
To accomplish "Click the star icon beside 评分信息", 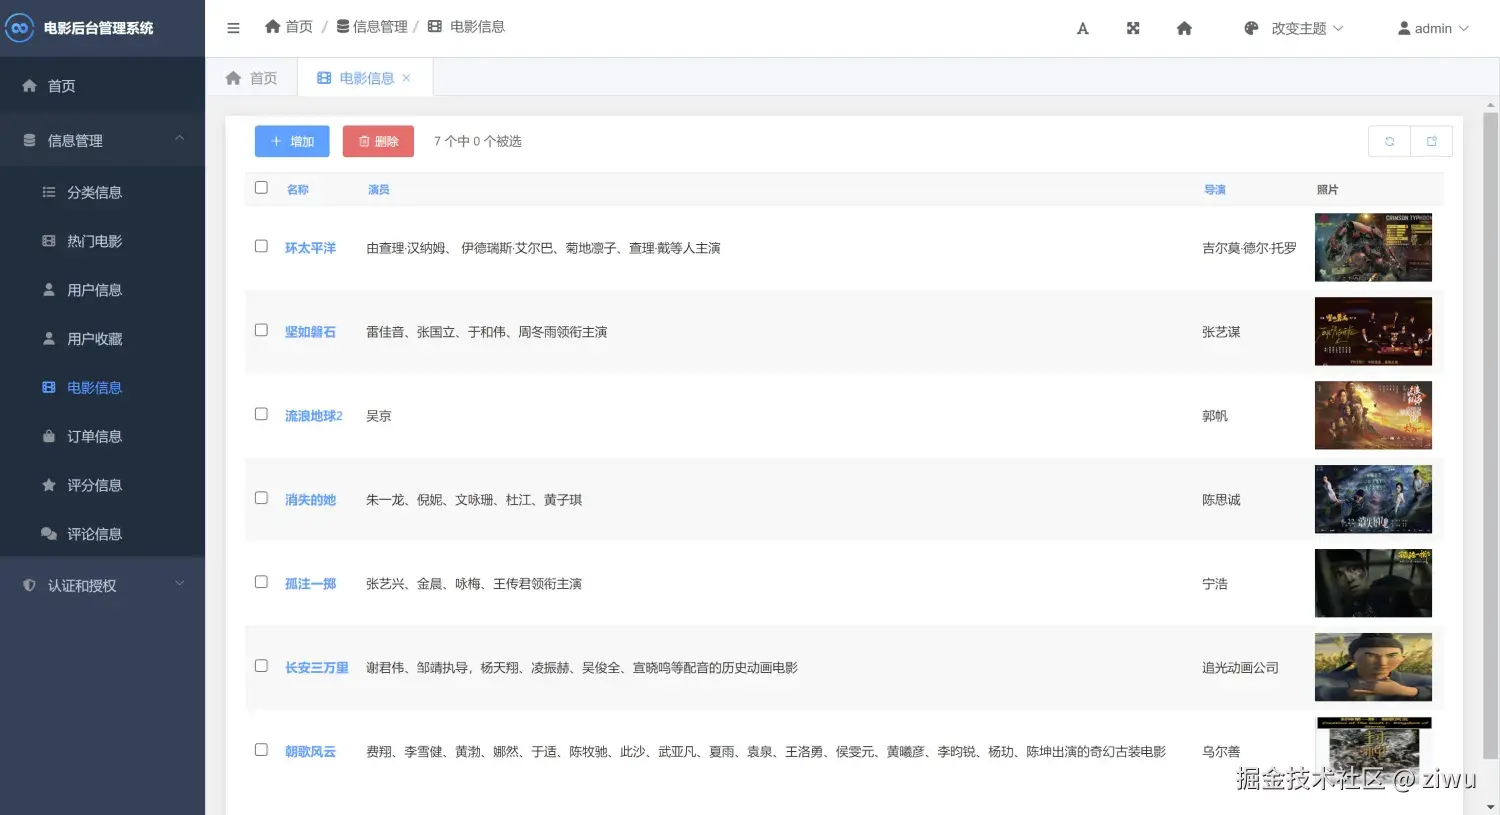I will 49,485.
